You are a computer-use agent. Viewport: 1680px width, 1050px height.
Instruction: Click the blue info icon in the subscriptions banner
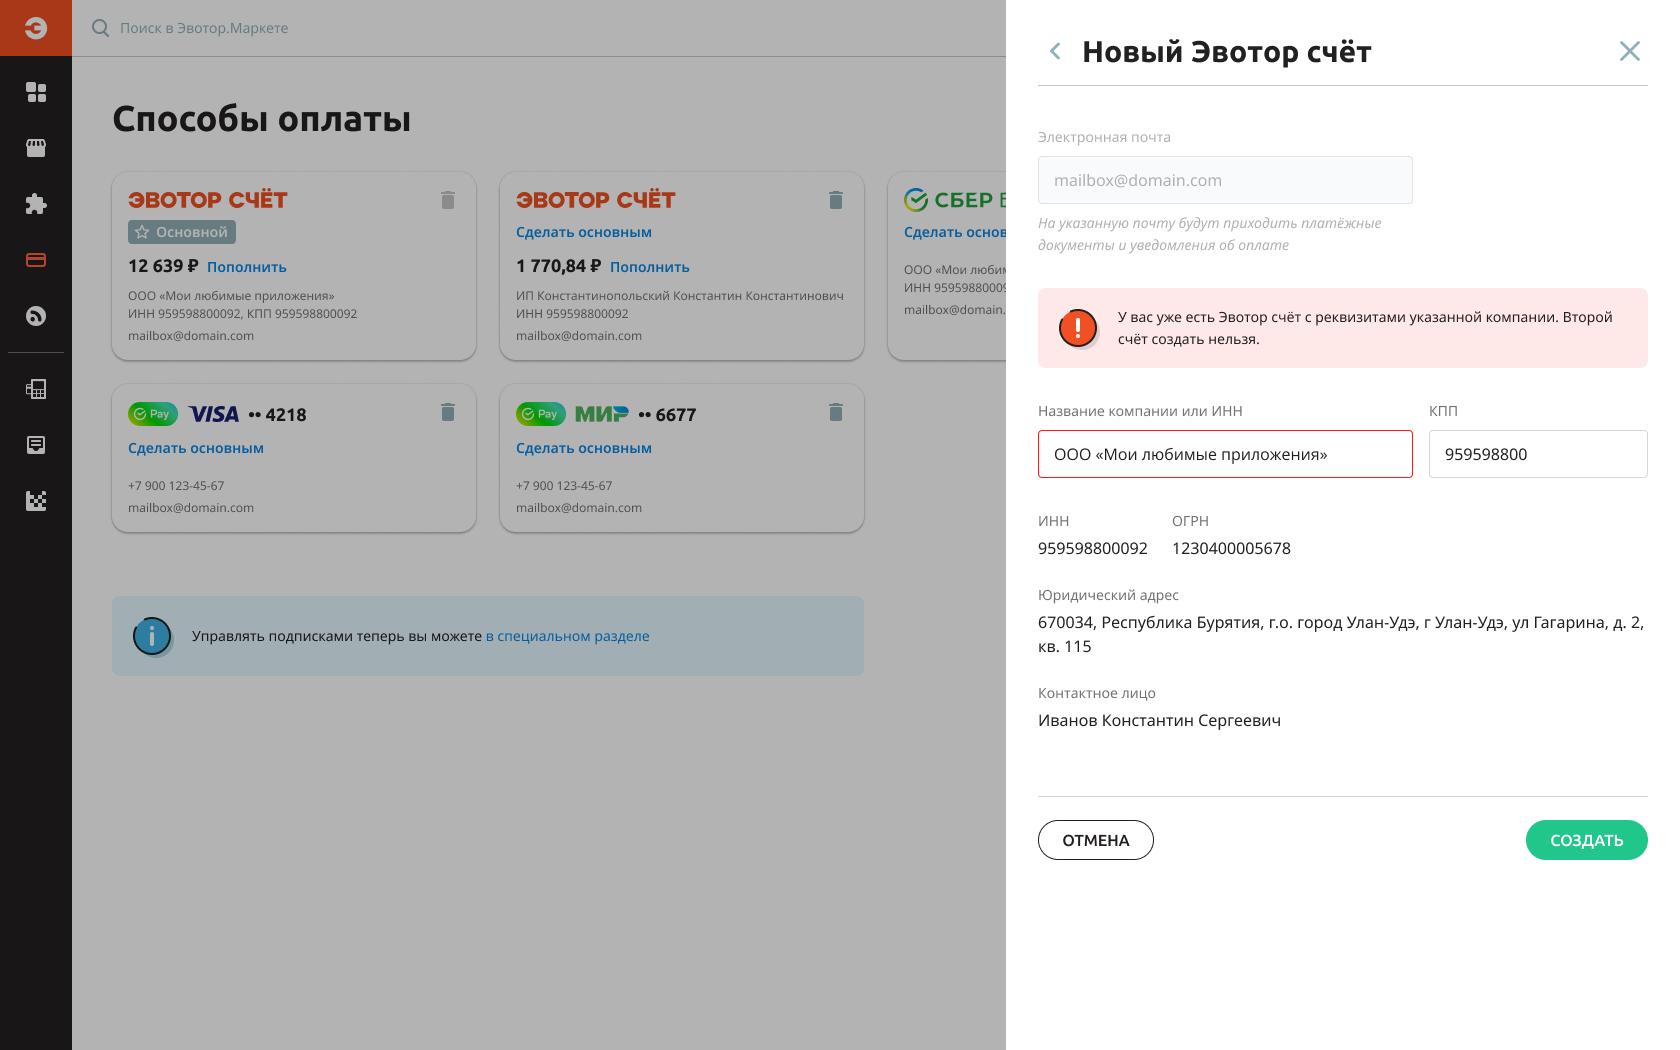(152, 635)
